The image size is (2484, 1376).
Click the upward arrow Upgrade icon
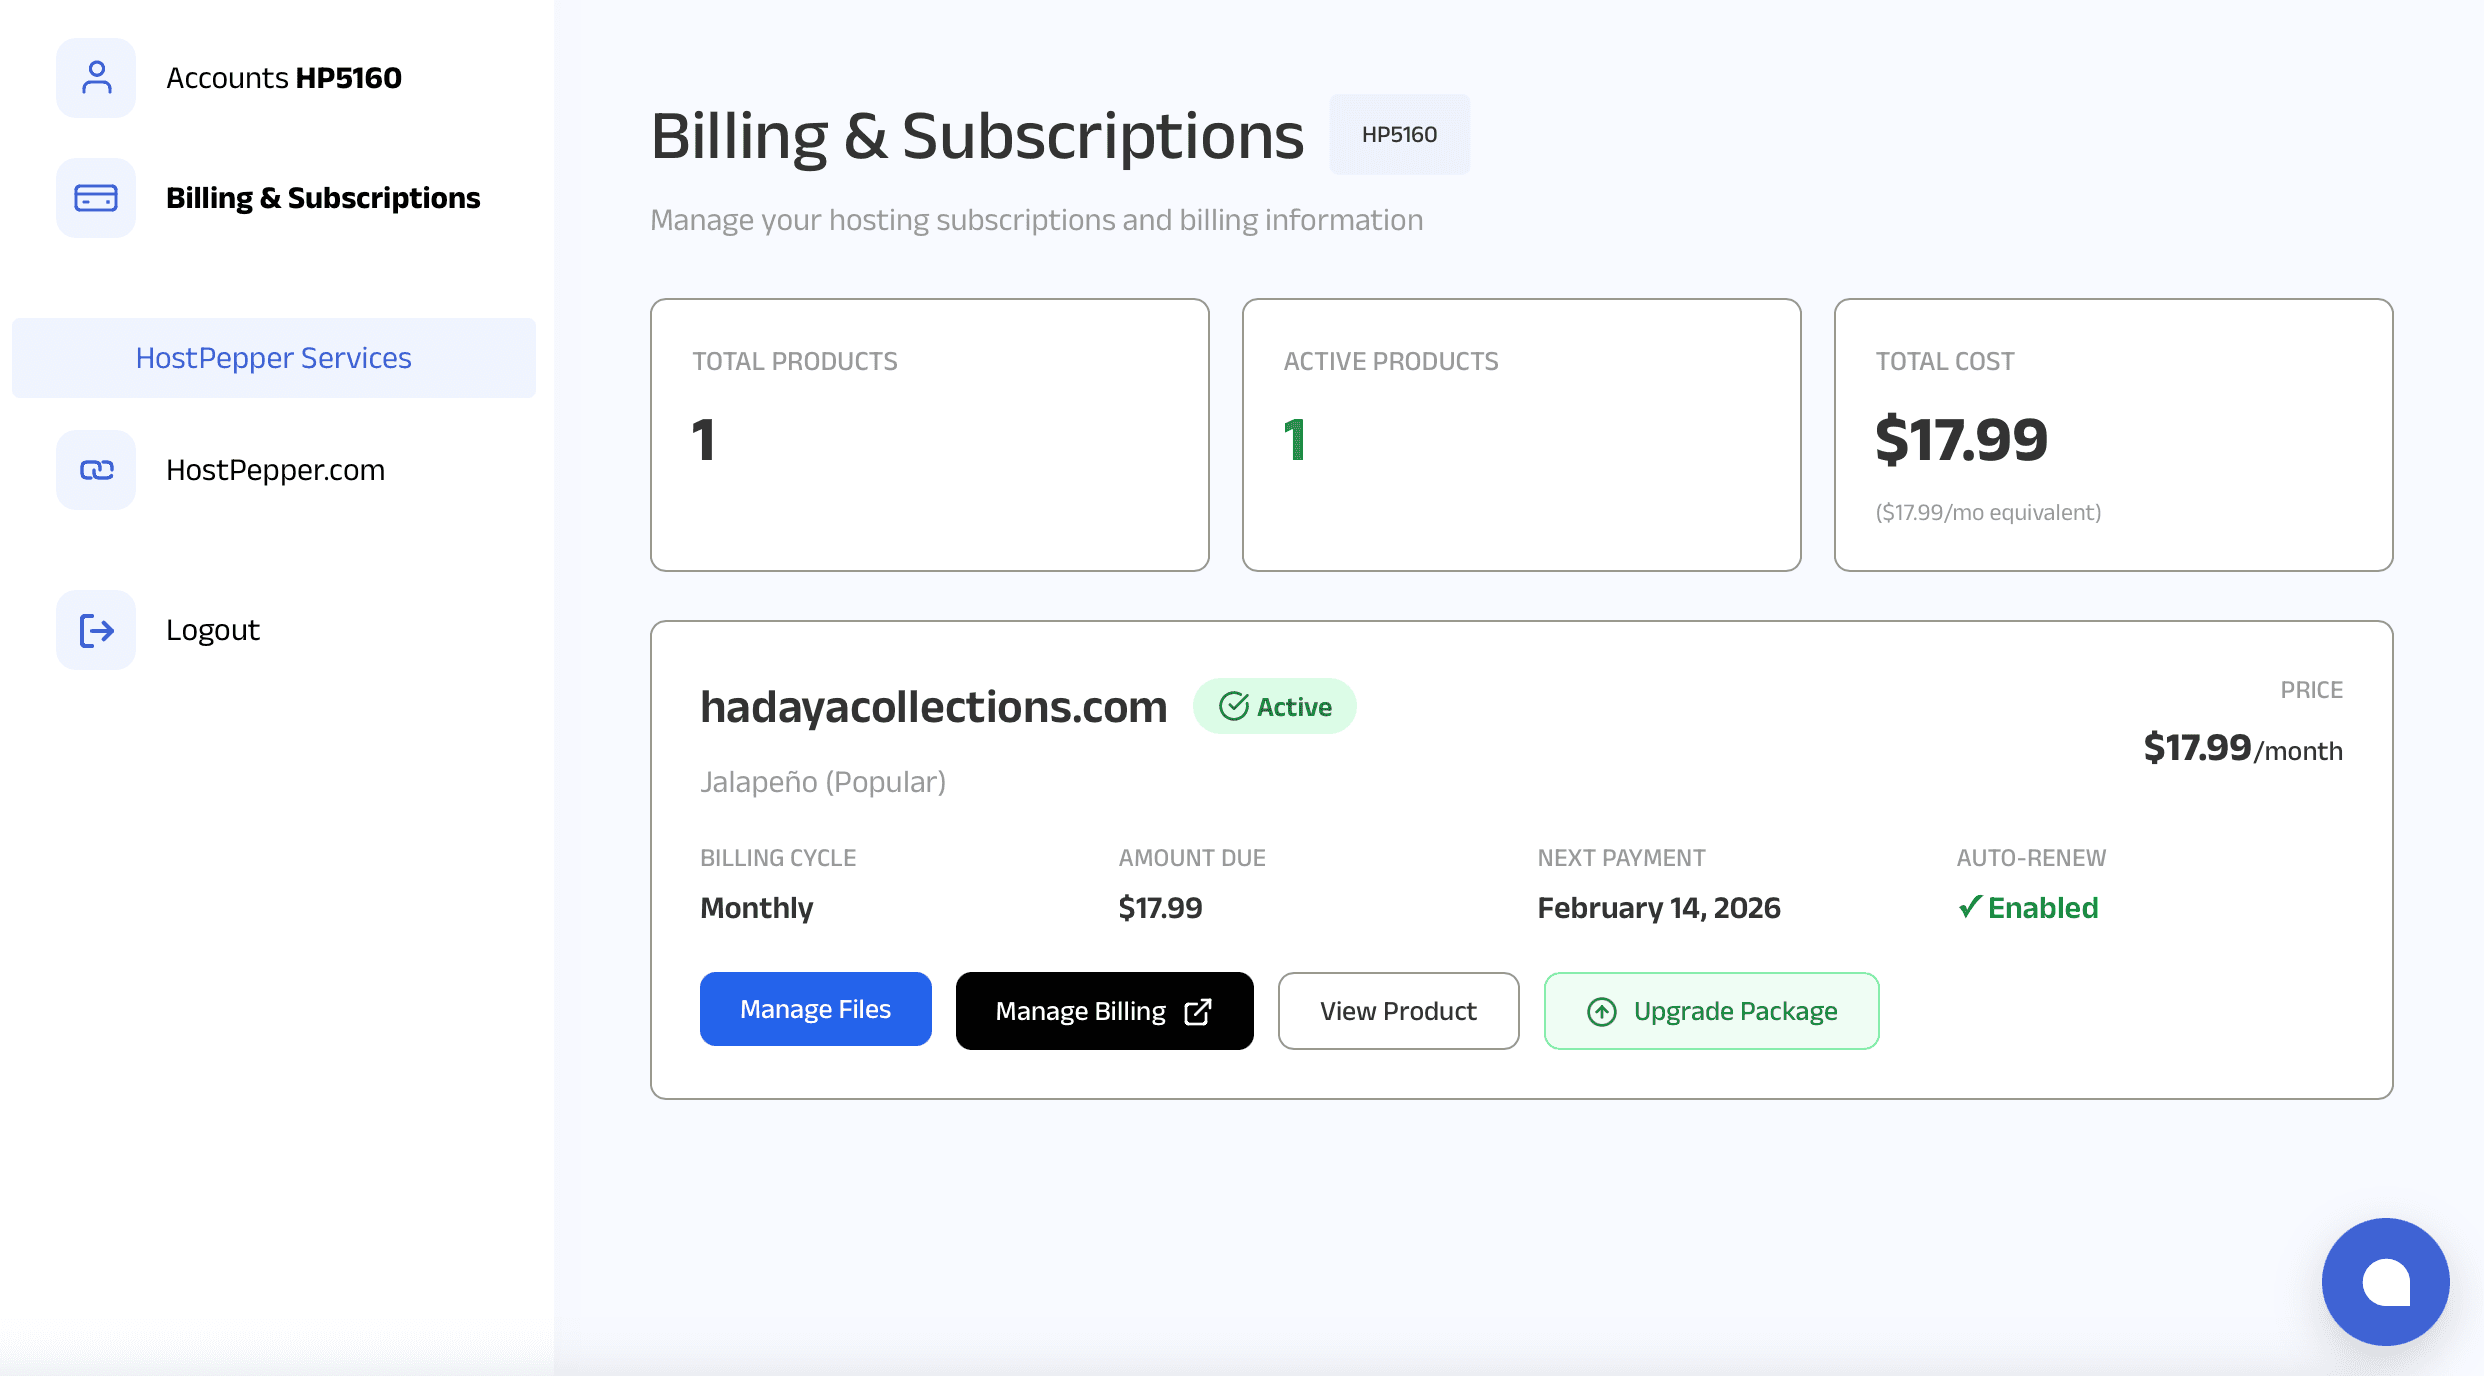1602,1012
